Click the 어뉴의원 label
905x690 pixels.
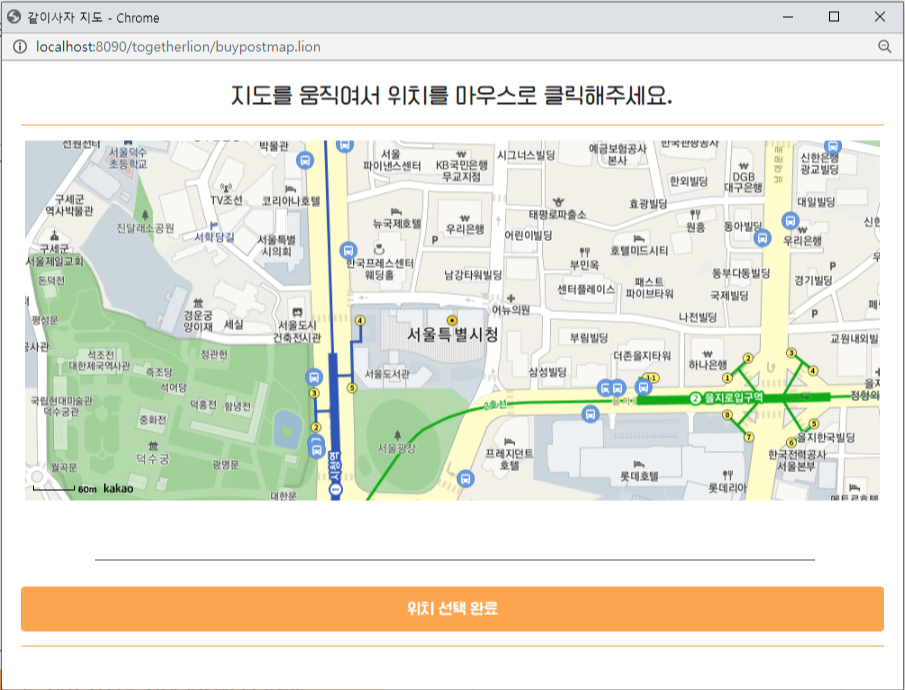tap(511, 310)
